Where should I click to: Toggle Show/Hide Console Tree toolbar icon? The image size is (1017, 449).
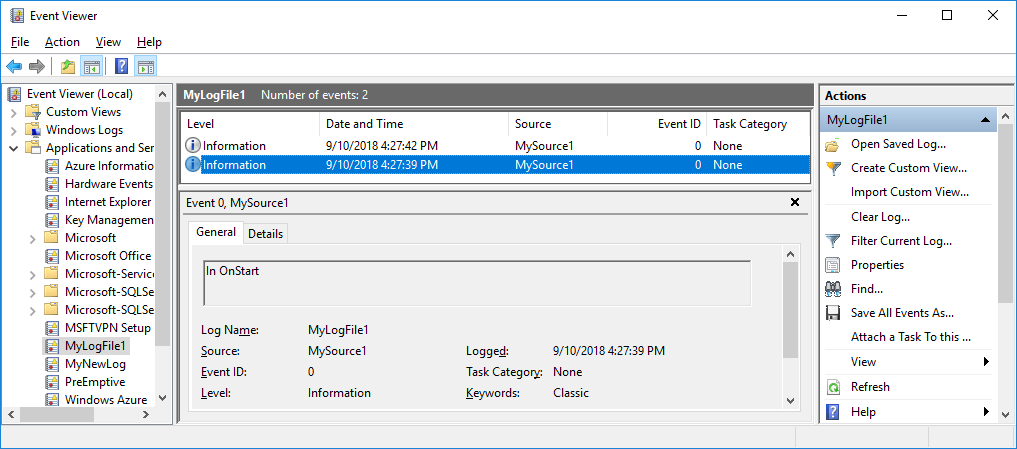pos(90,66)
